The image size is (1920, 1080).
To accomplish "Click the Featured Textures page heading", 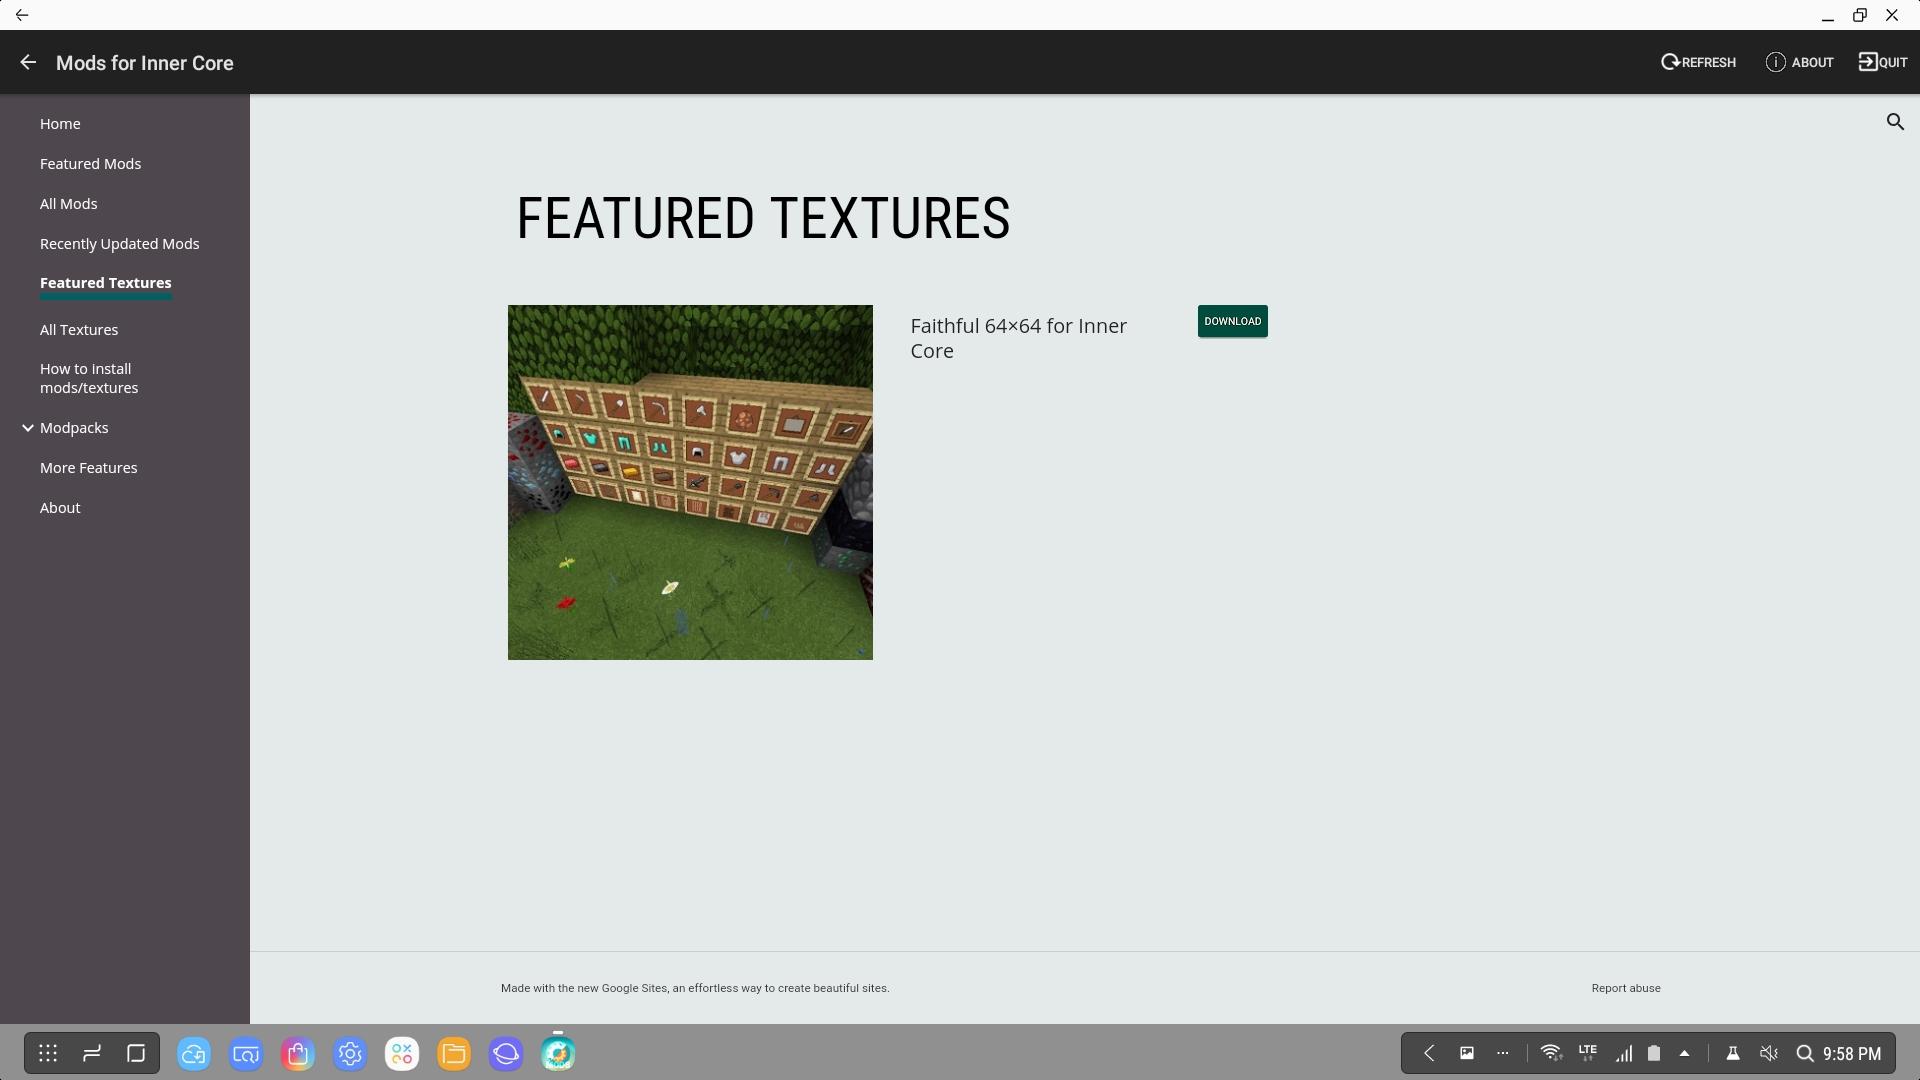I will pyautogui.click(x=763, y=218).
